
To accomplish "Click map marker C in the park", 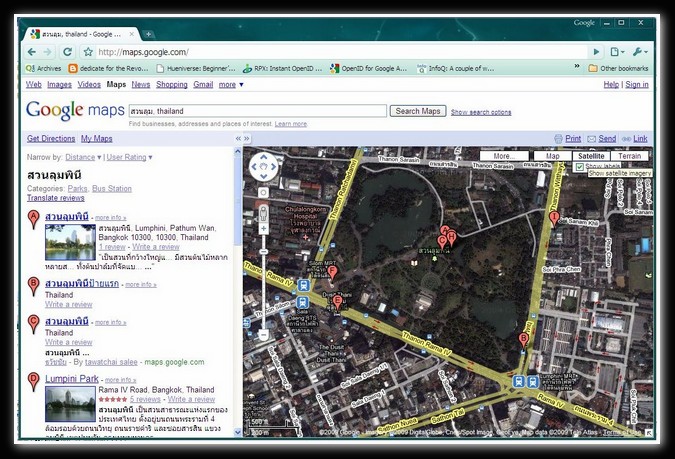I will [441, 242].
